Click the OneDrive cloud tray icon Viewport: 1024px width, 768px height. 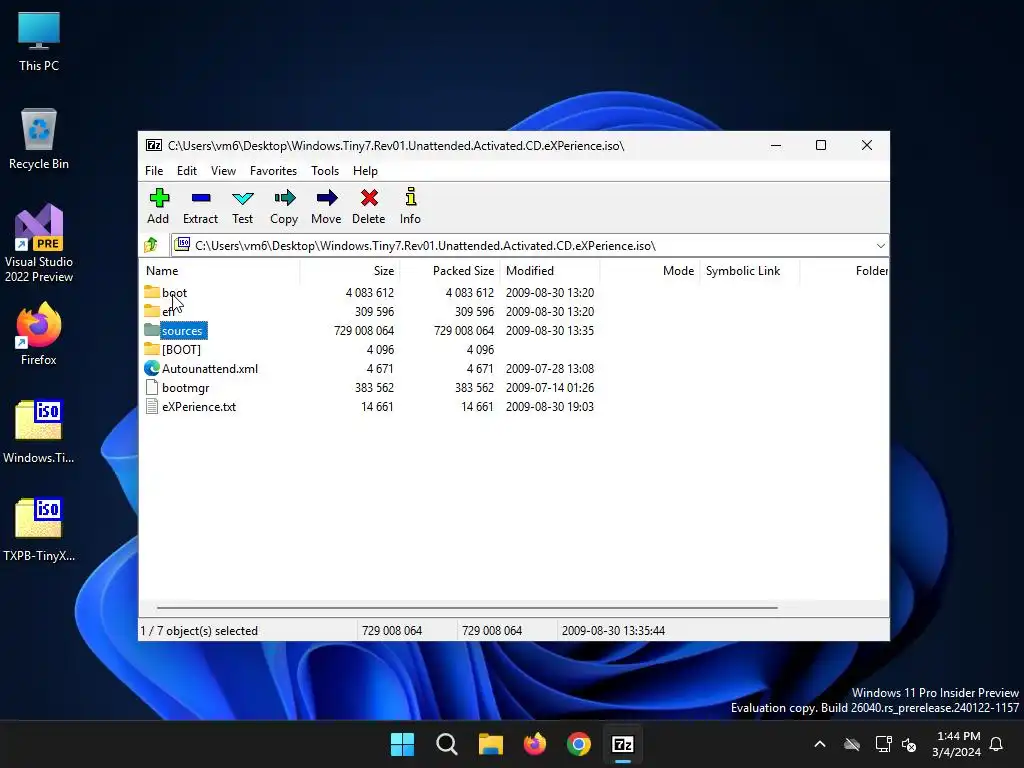click(852, 744)
